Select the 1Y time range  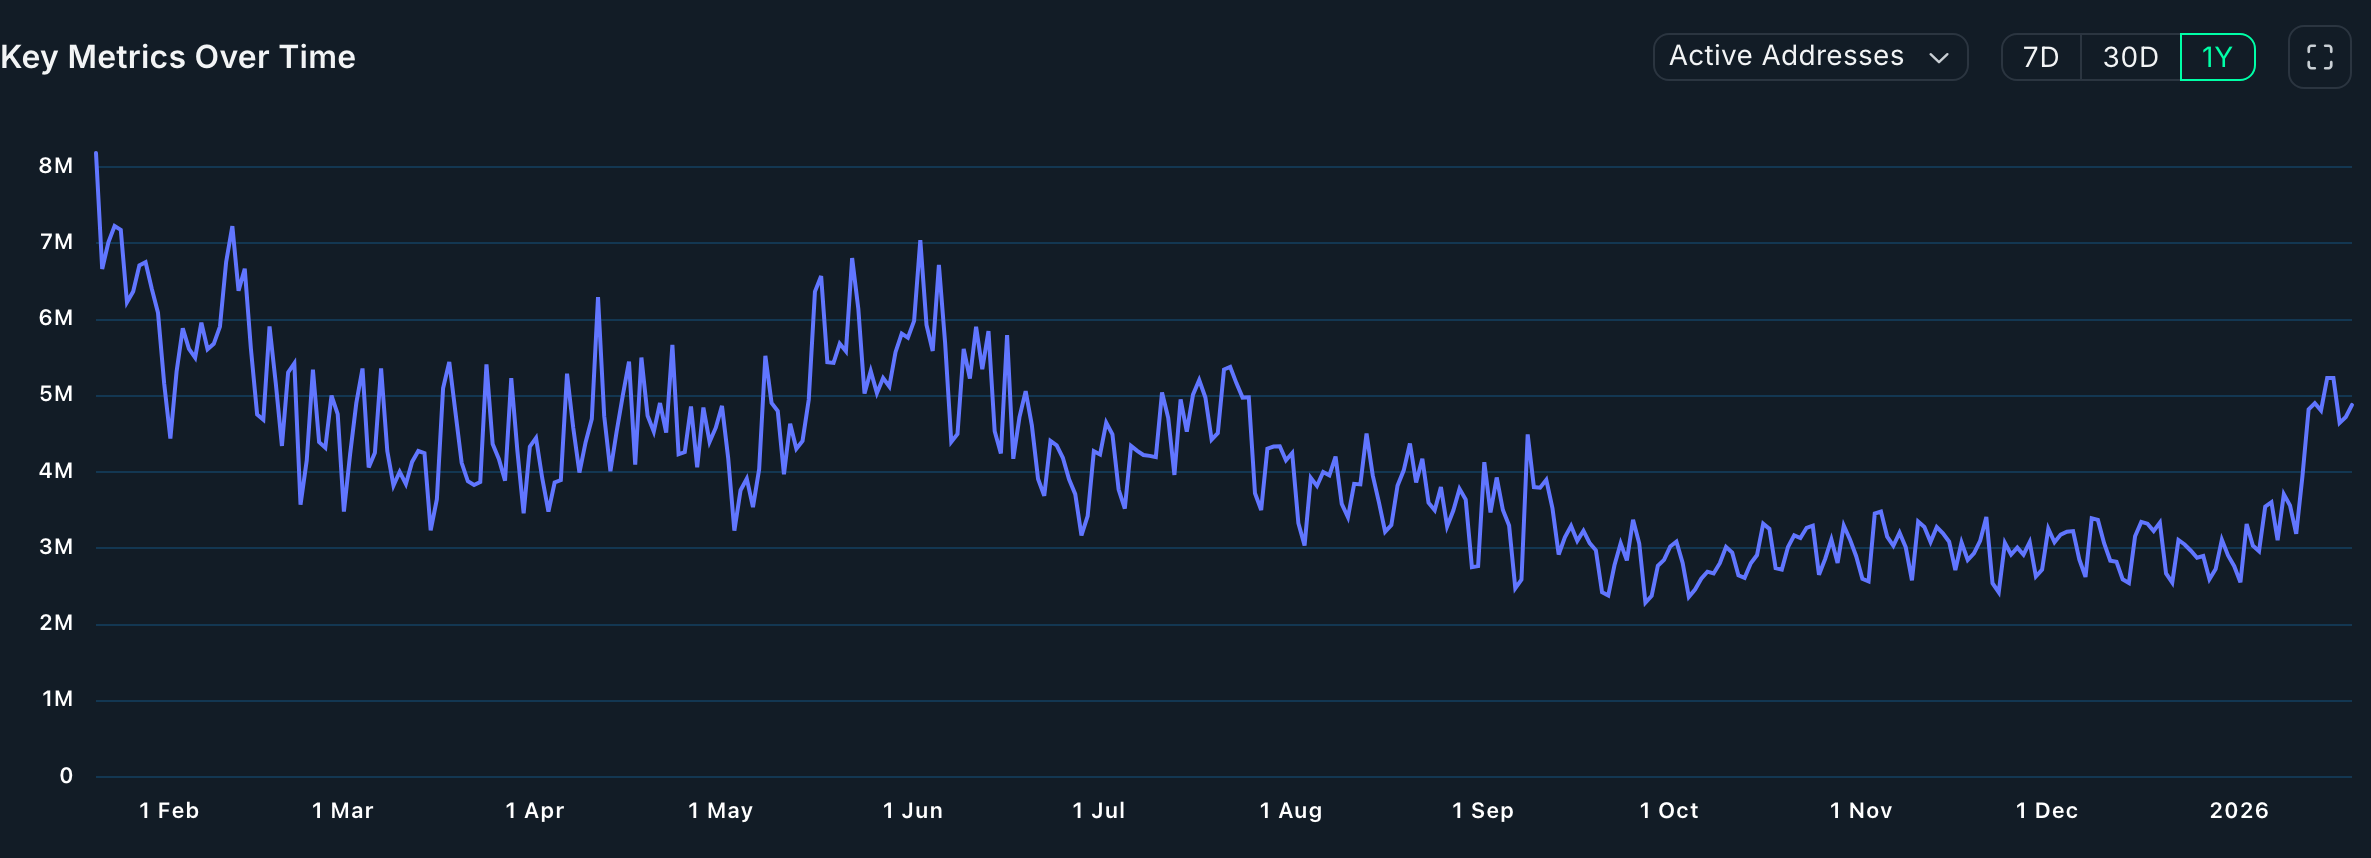2217,57
